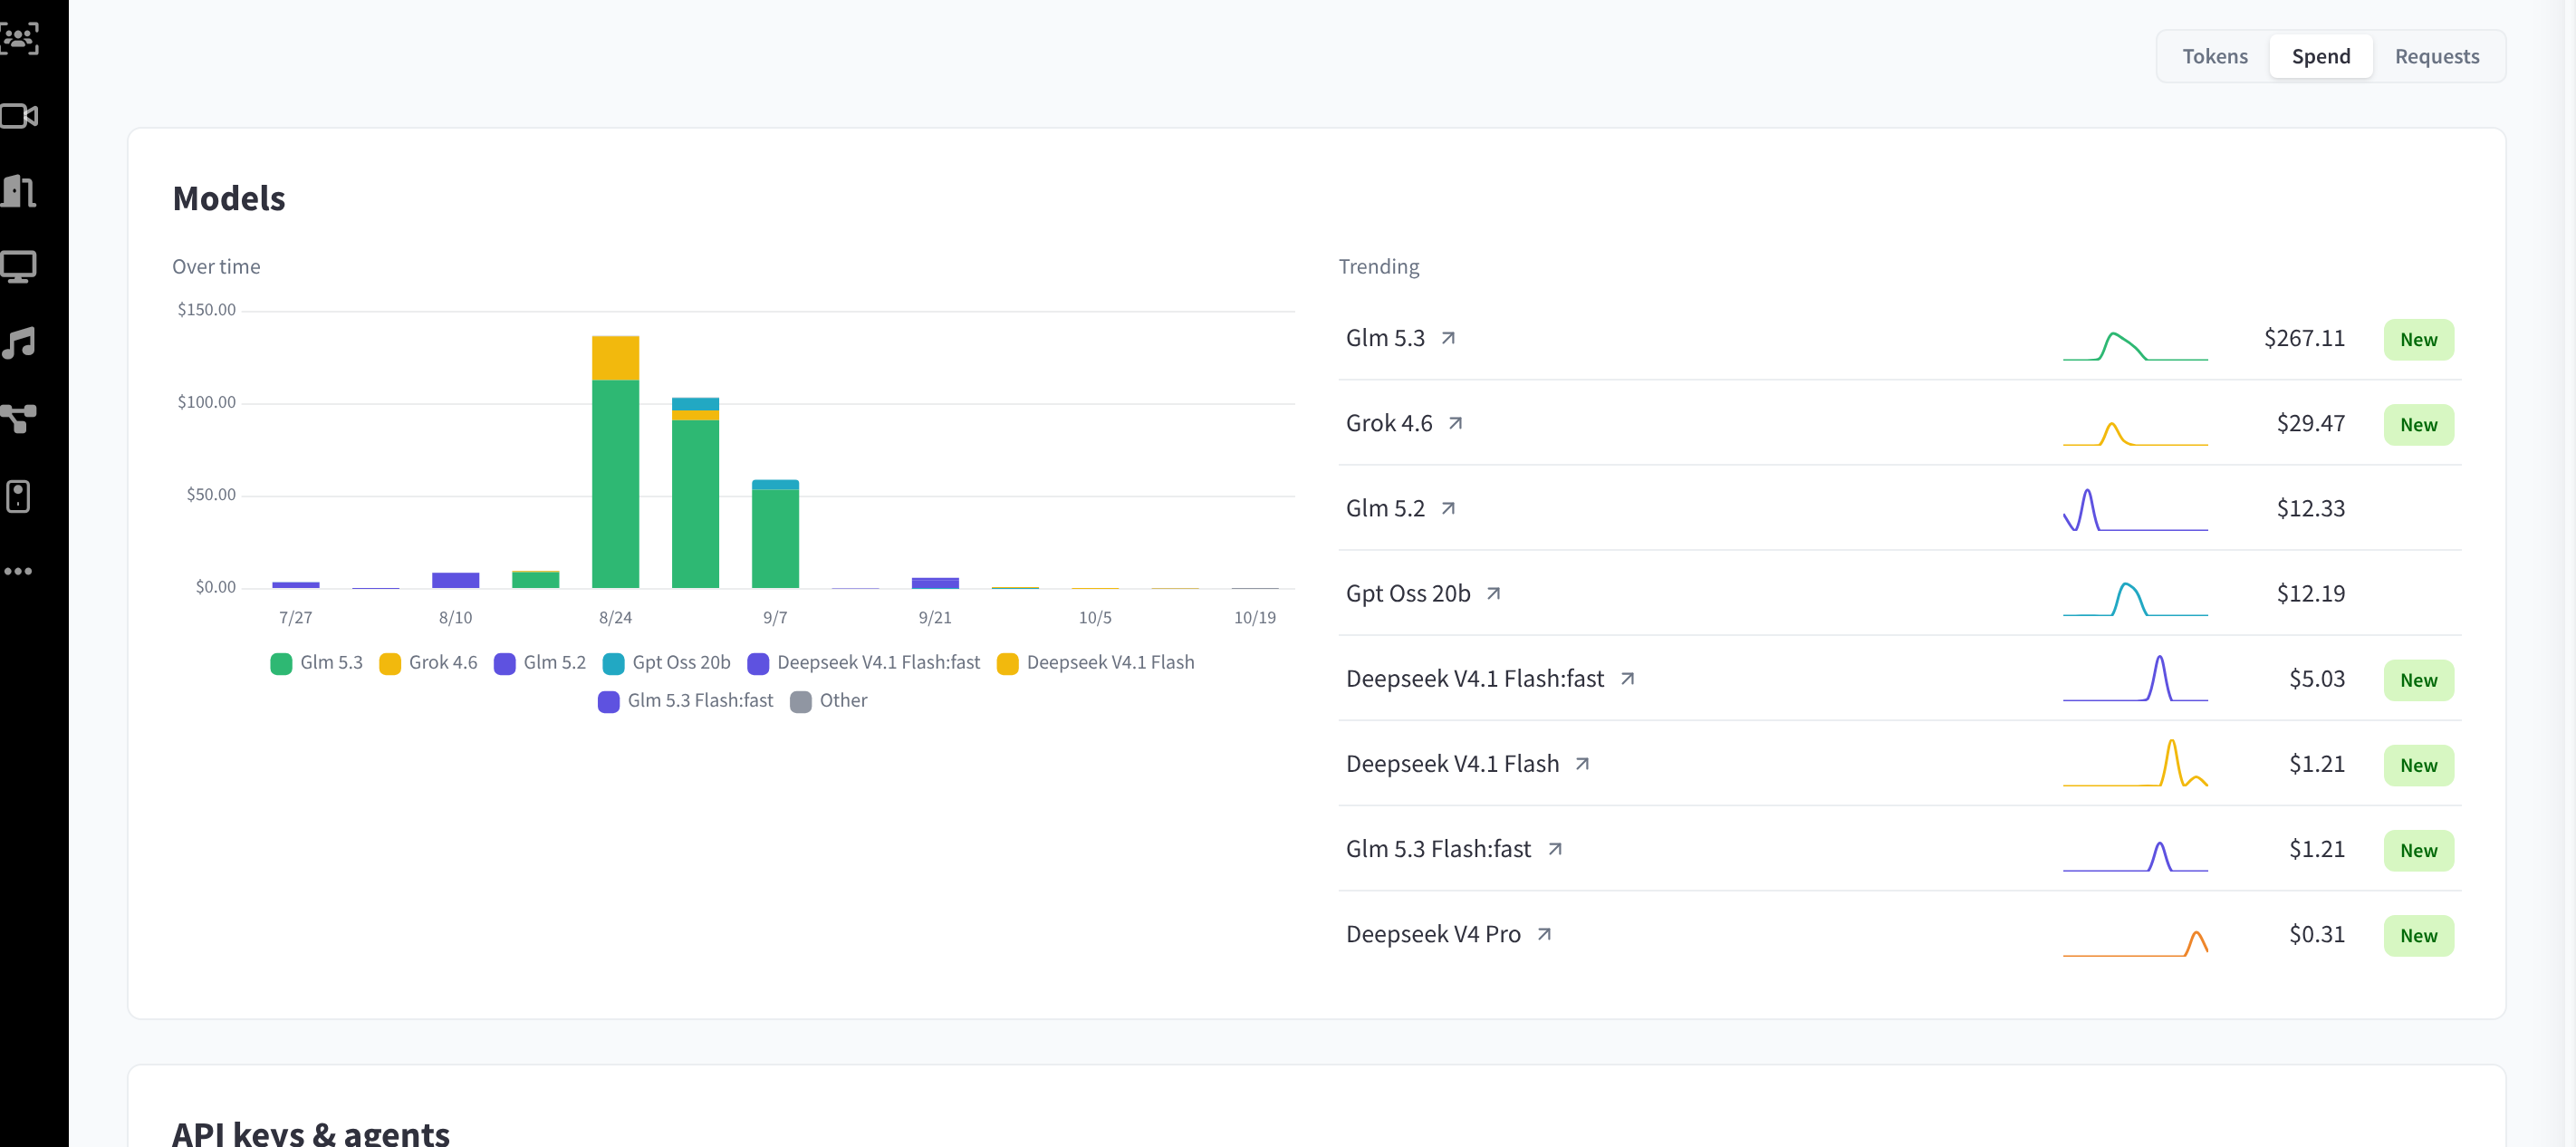Image resolution: width=2576 pixels, height=1147 pixels.
Task: Click the $12.33 amount for Glm 5.2
Action: (x=2310, y=508)
